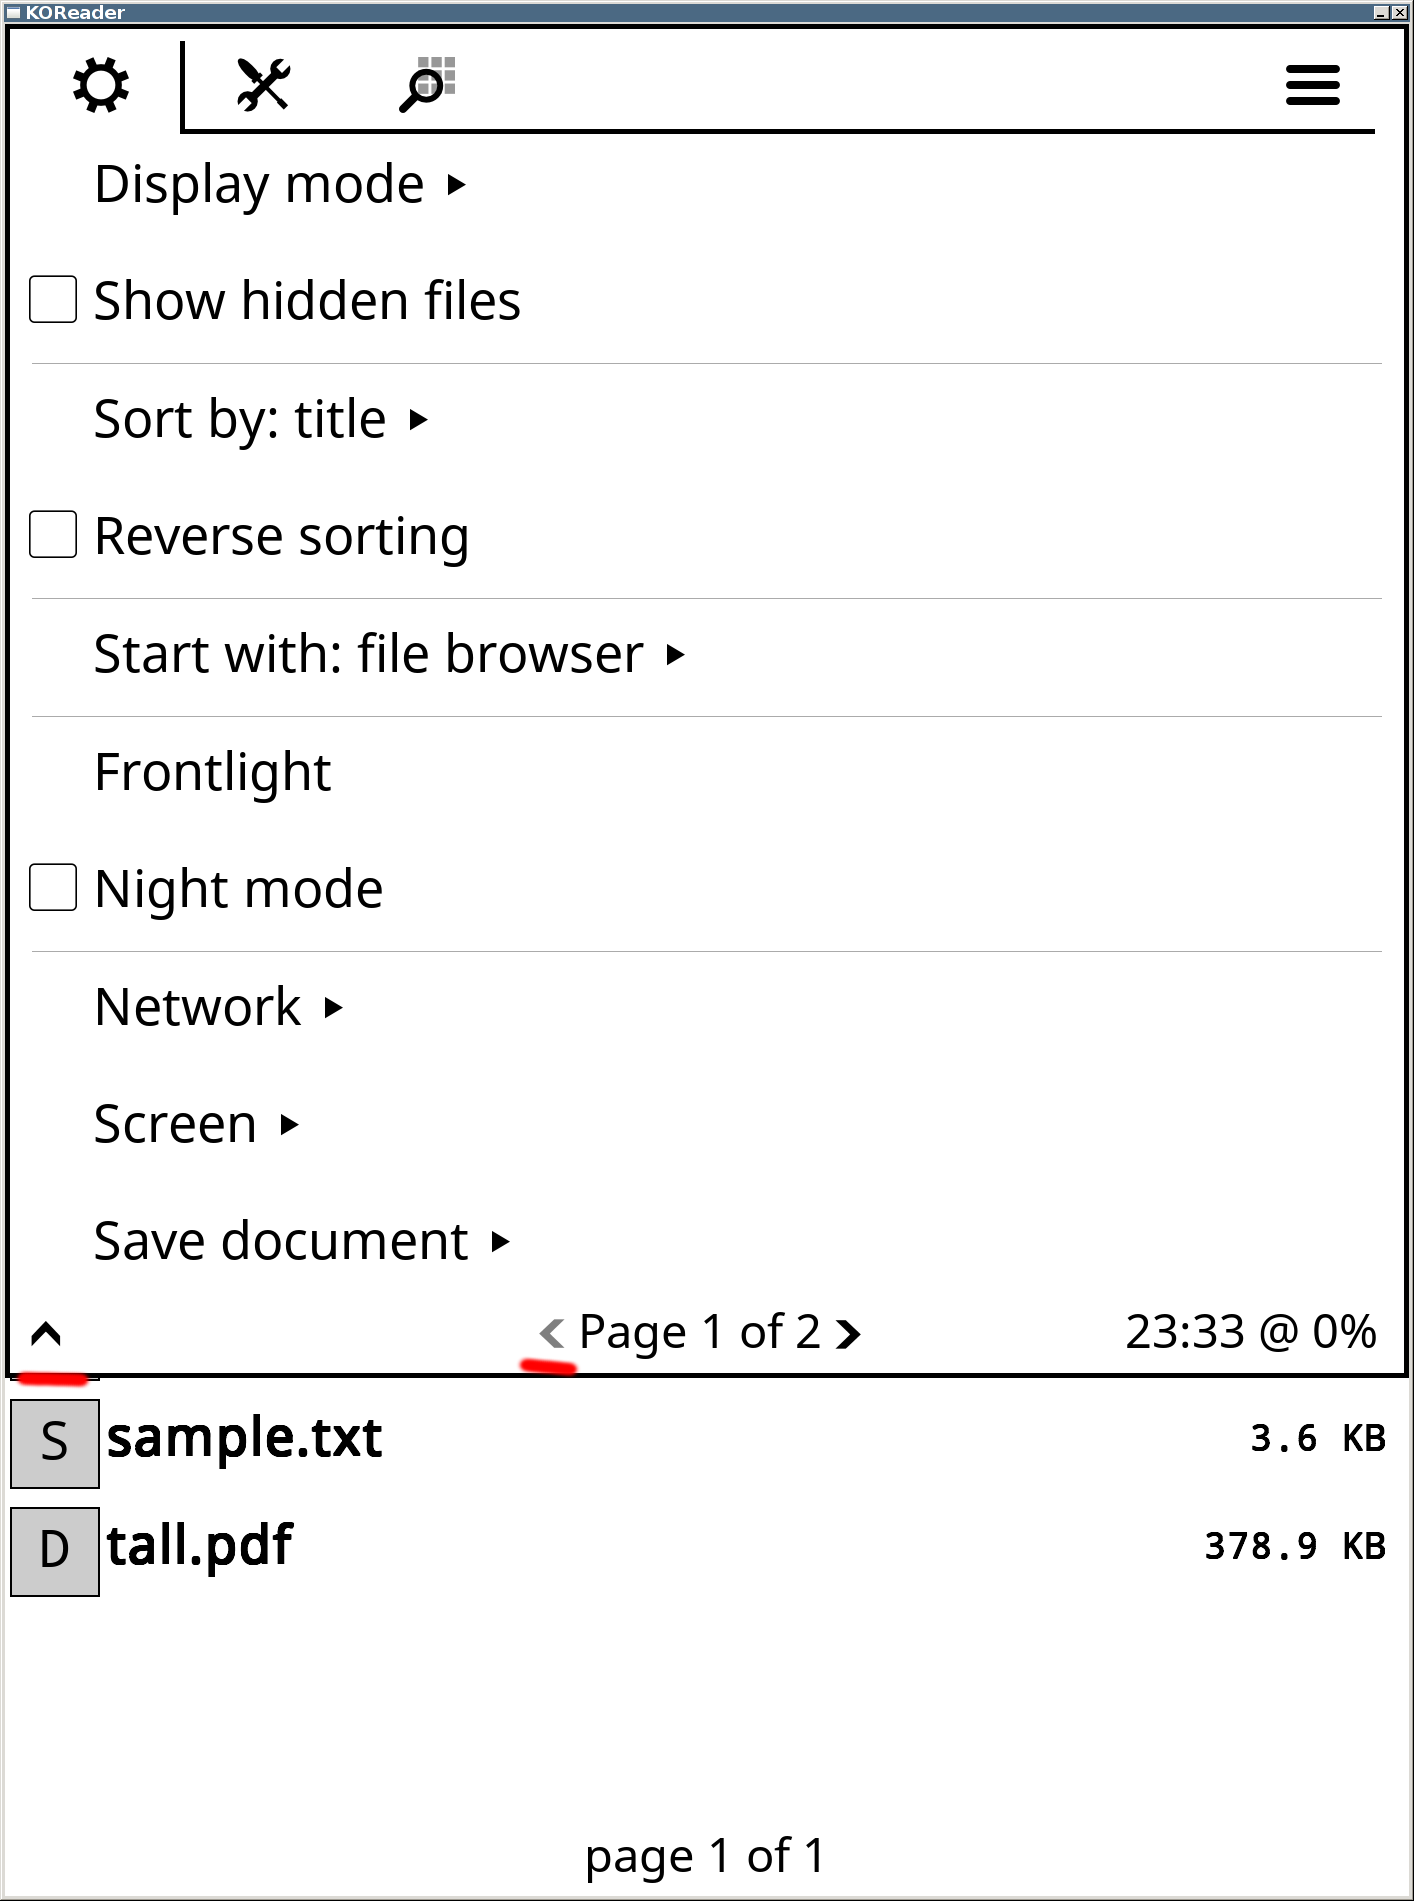Open the hamburger menu icon
1414x1901 pixels.
tap(1311, 85)
